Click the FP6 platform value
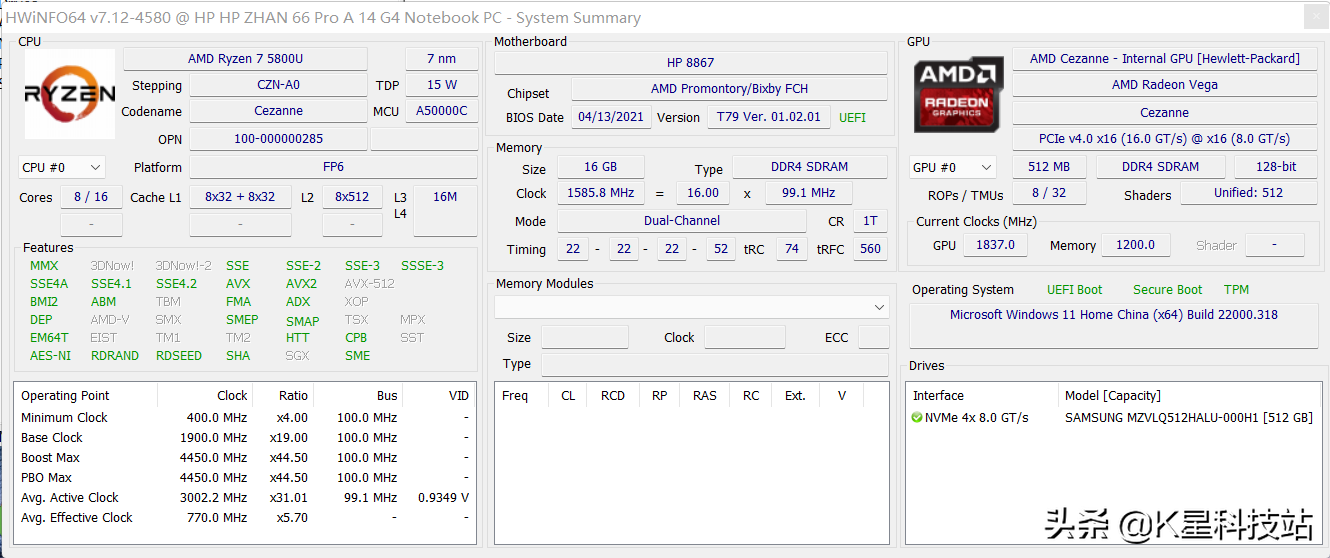This screenshot has width=1330, height=558. click(x=333, y=167)
